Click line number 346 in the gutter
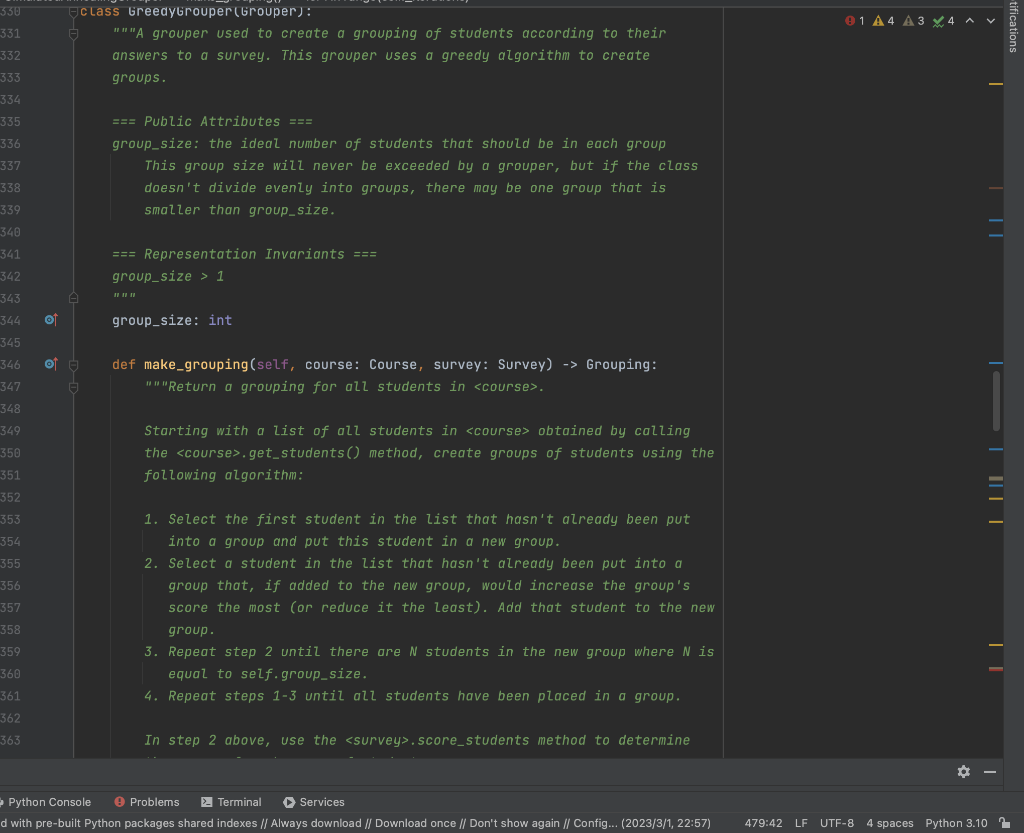Image resolution: width=1024 pixels, height=833 pixels. click(10, 364)
